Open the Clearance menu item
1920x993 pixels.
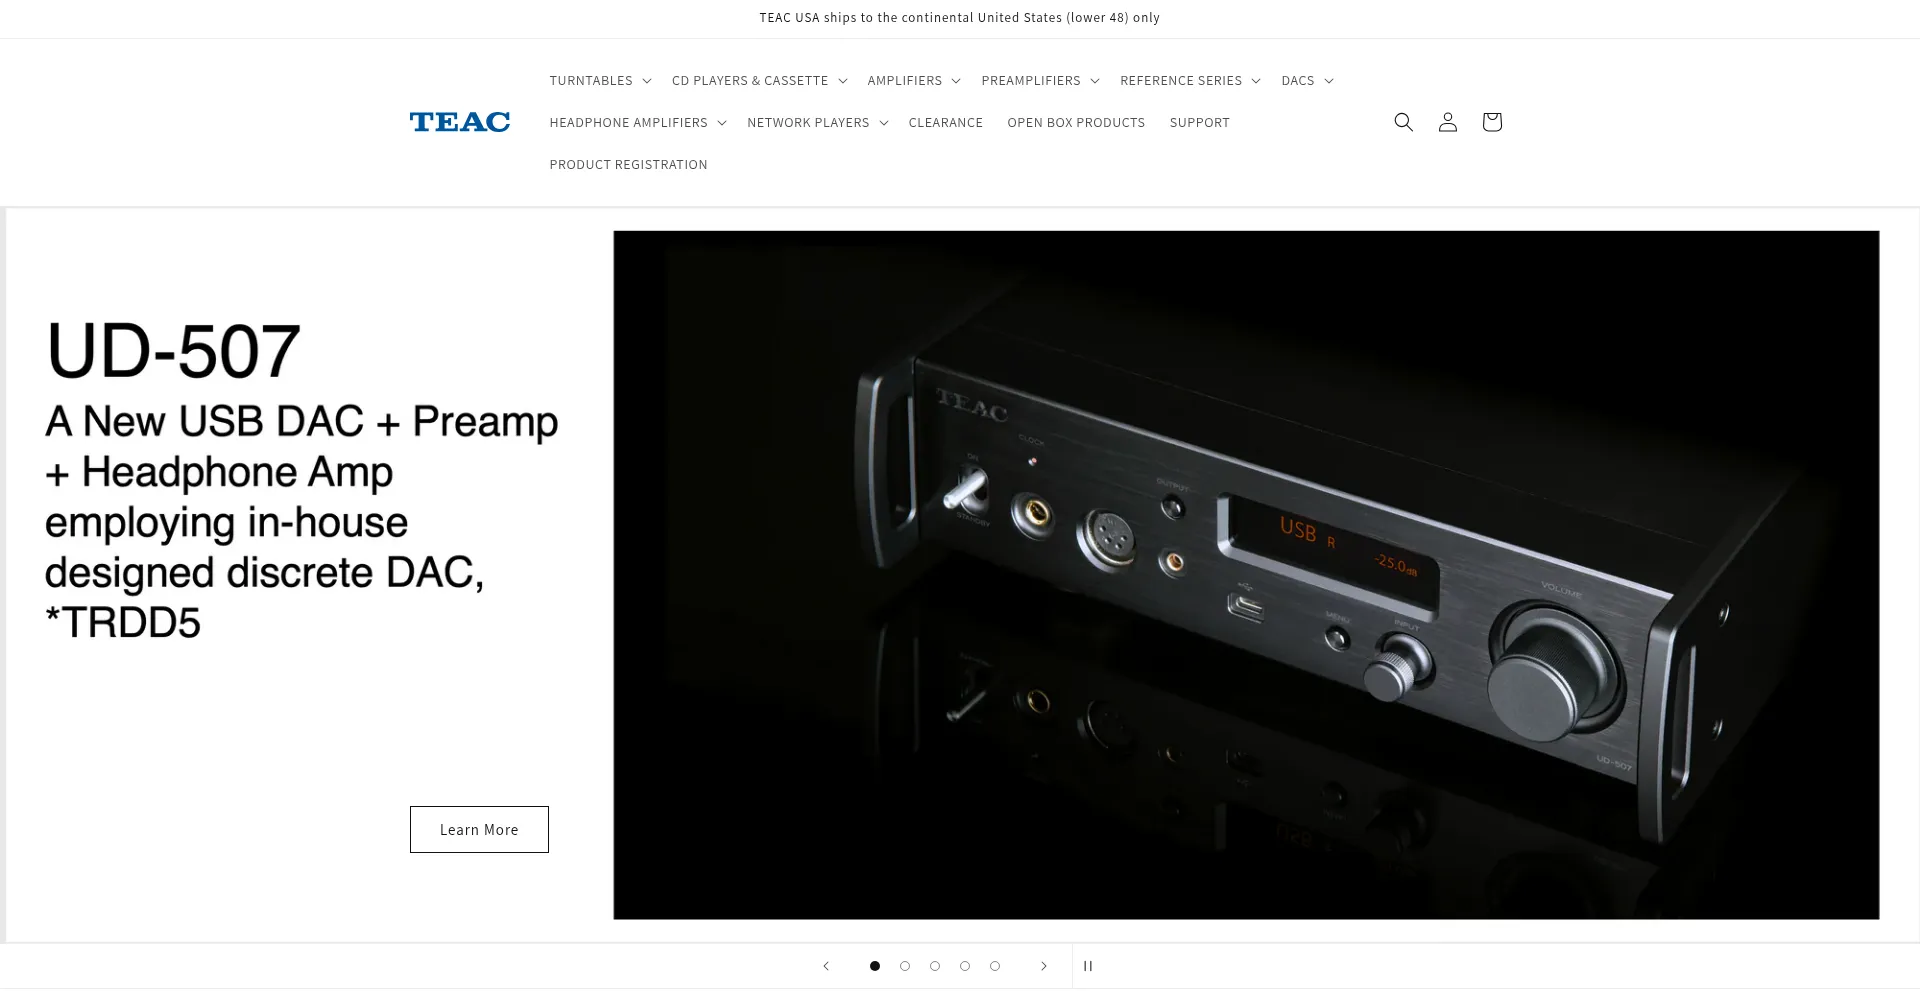pyautogui.click(x=946, y=122)
